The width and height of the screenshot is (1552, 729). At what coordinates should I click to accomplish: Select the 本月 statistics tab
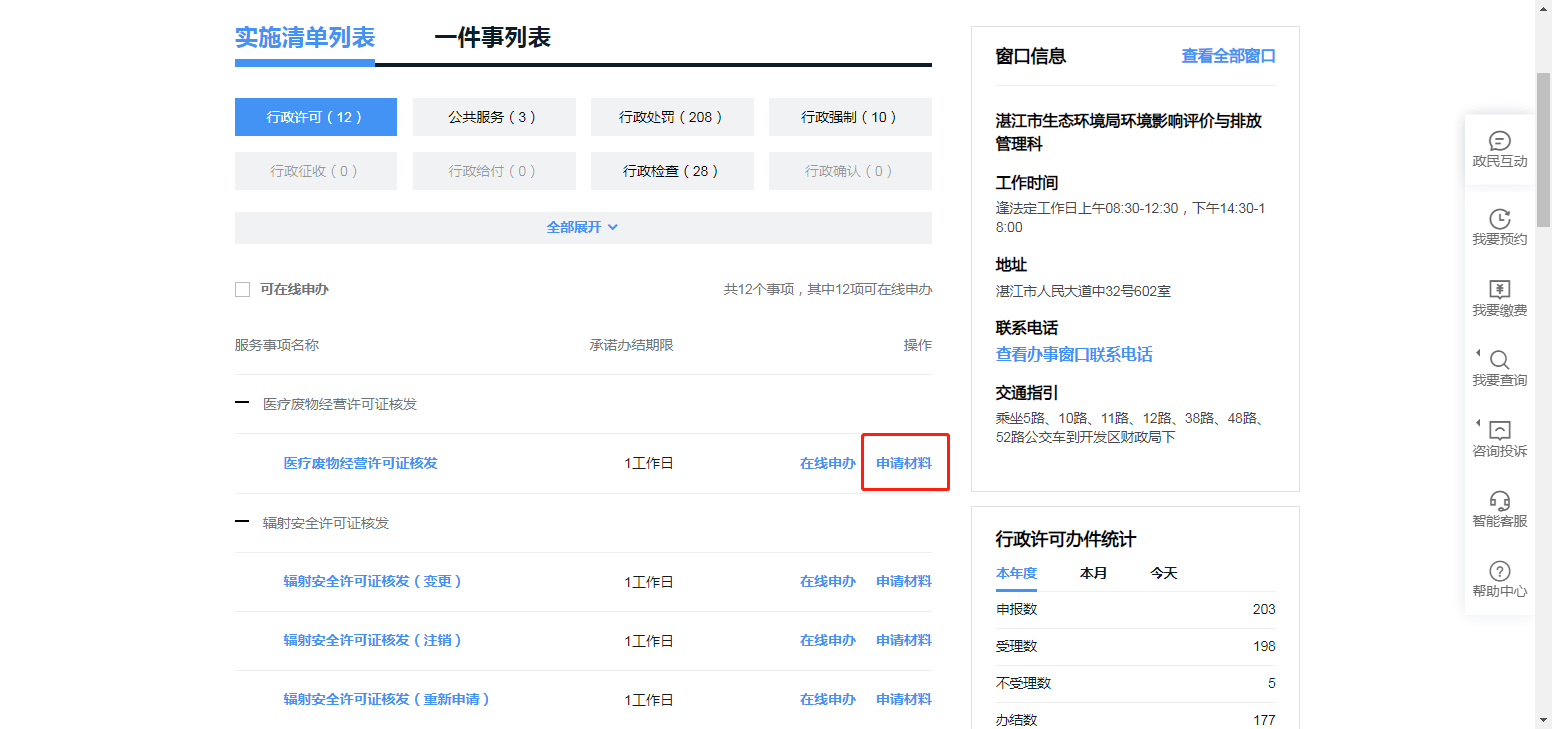[x=1093, y=573]
